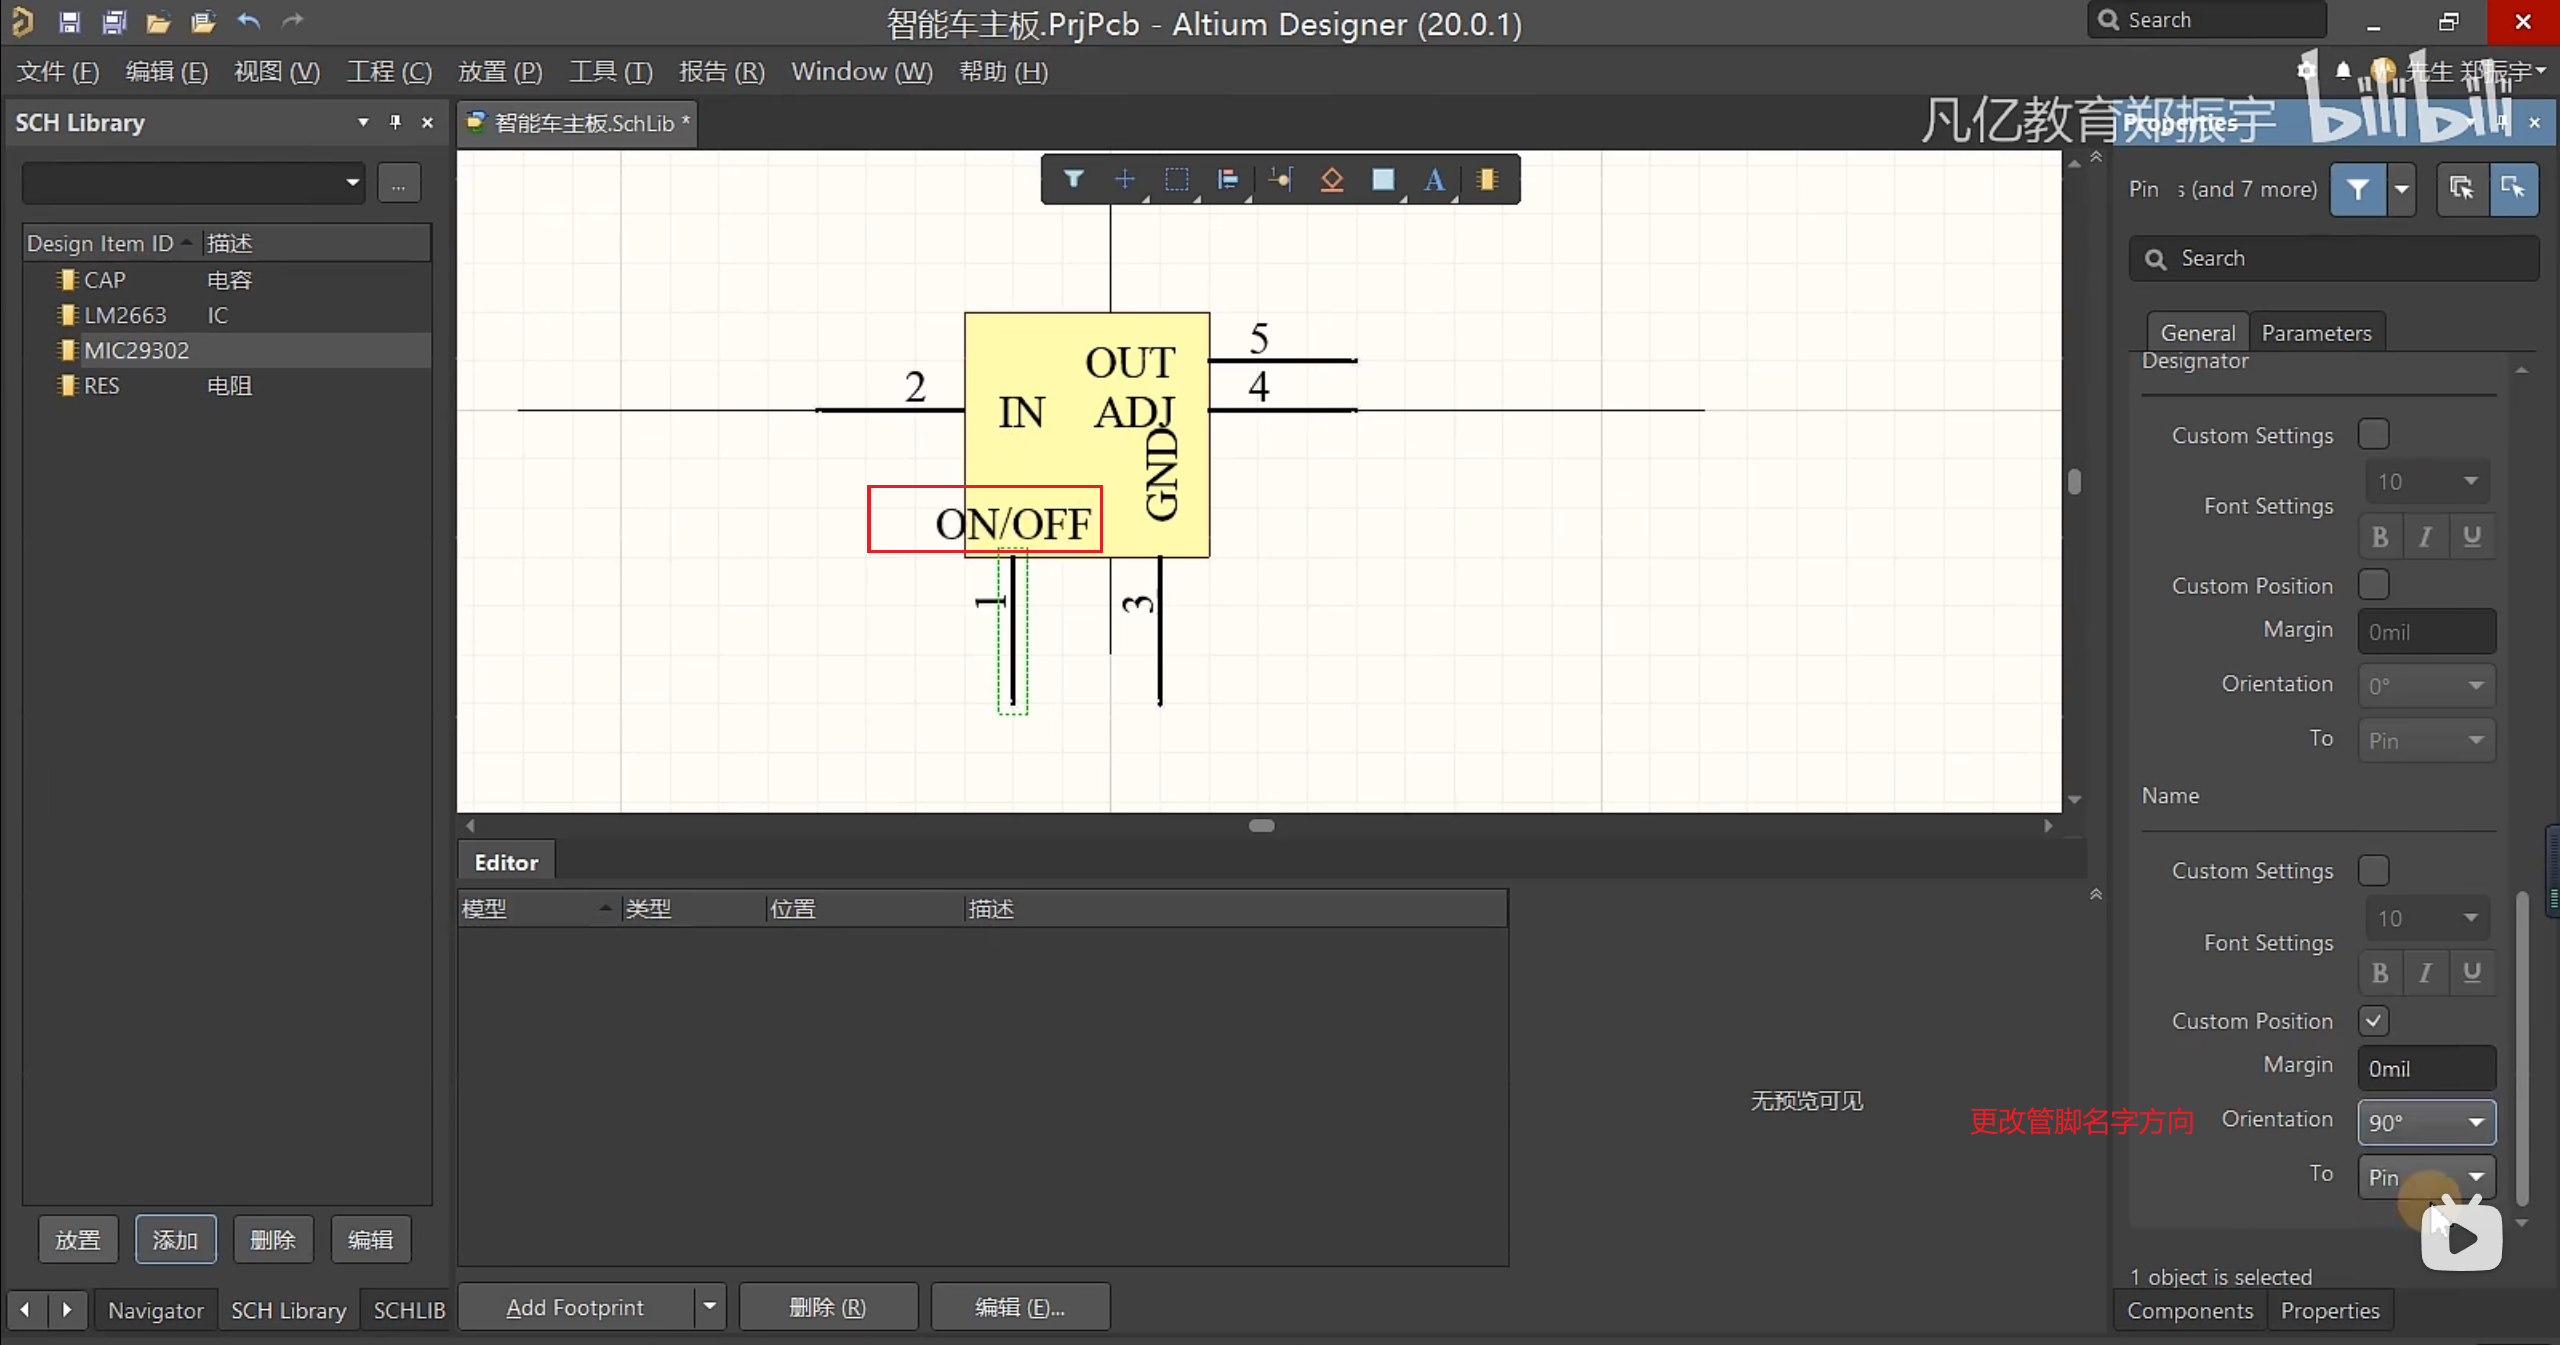Viewport: 2560px width, 1345px height.
Task: Click the 添加 button in the library panel
Action: click(175, 1239)
